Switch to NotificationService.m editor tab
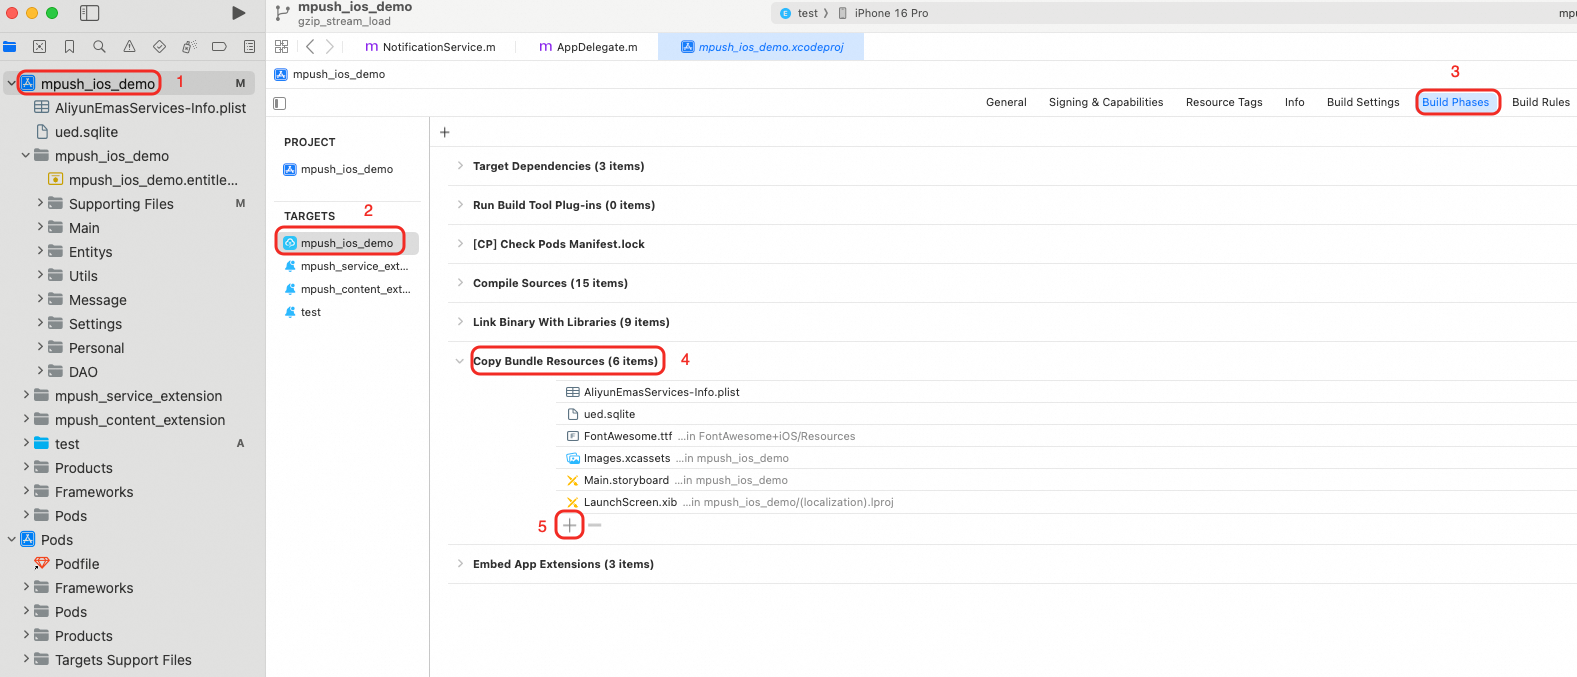 pyautogui.click(x=430, y=47)
